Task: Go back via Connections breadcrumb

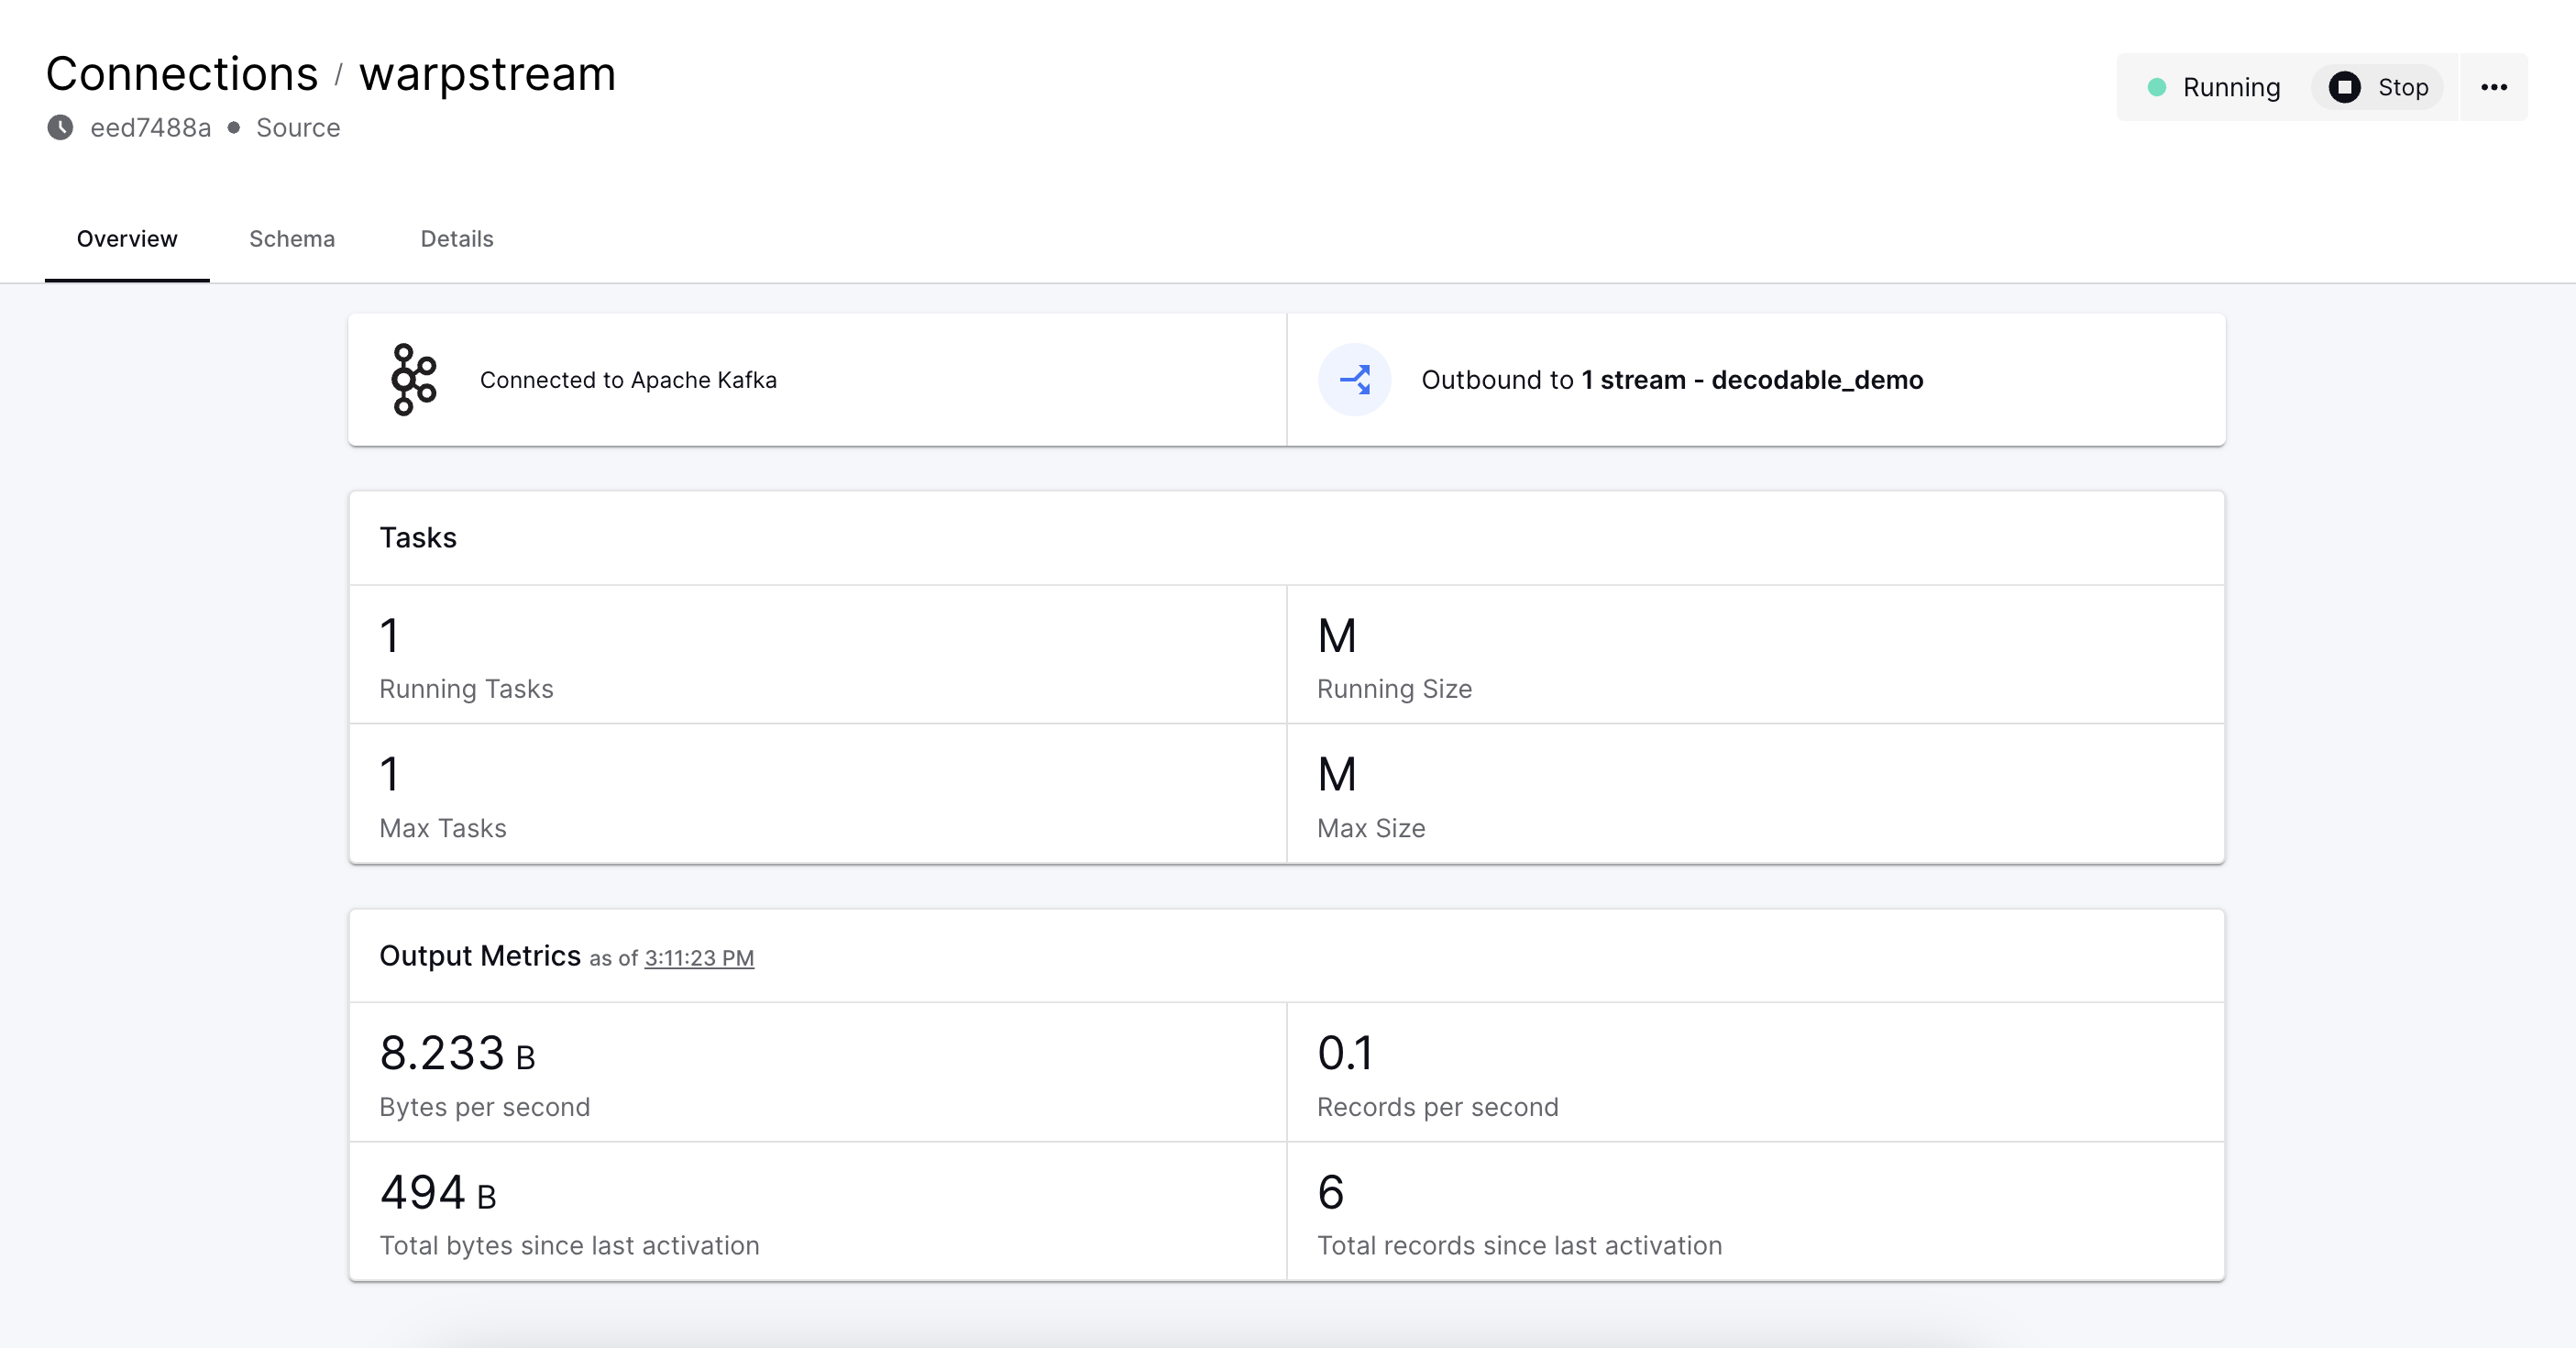Action: pyautogui.click(x=182, y=75)
